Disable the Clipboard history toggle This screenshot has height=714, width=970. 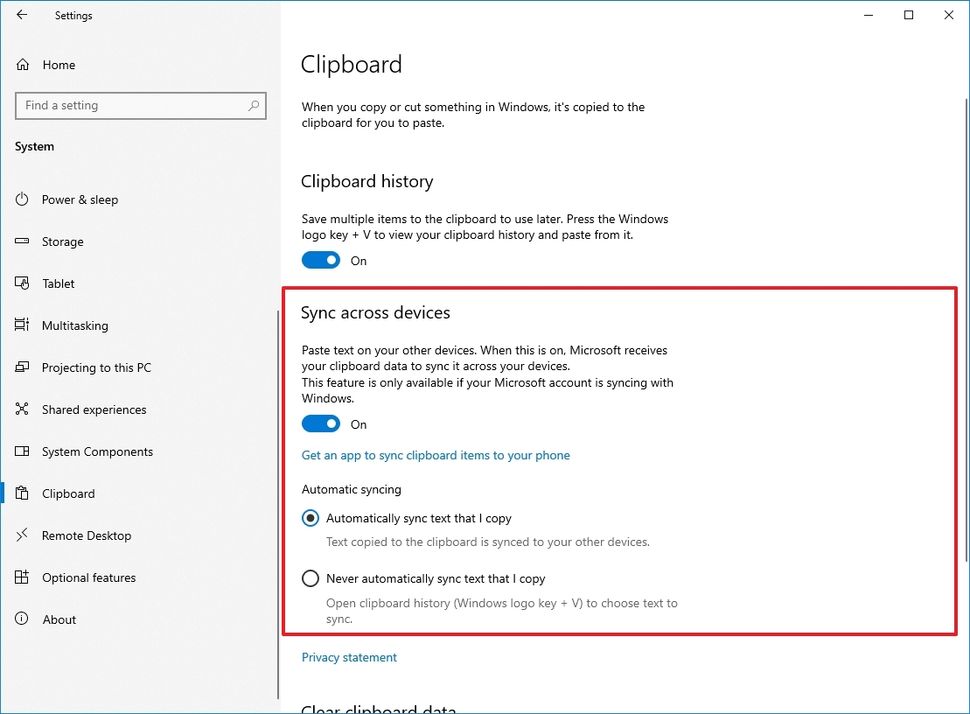[320, 259]
